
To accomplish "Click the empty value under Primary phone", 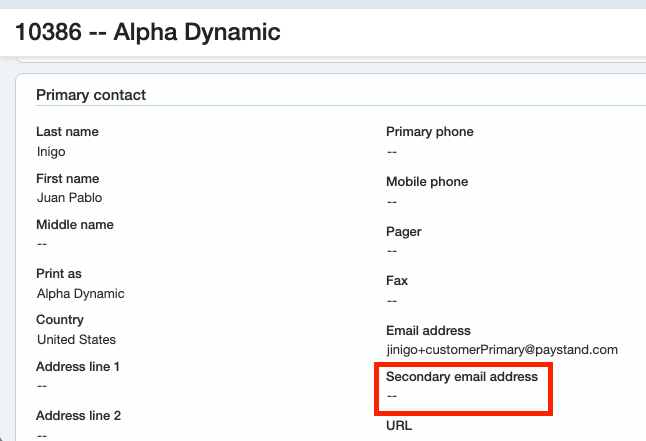I will 392,152.
